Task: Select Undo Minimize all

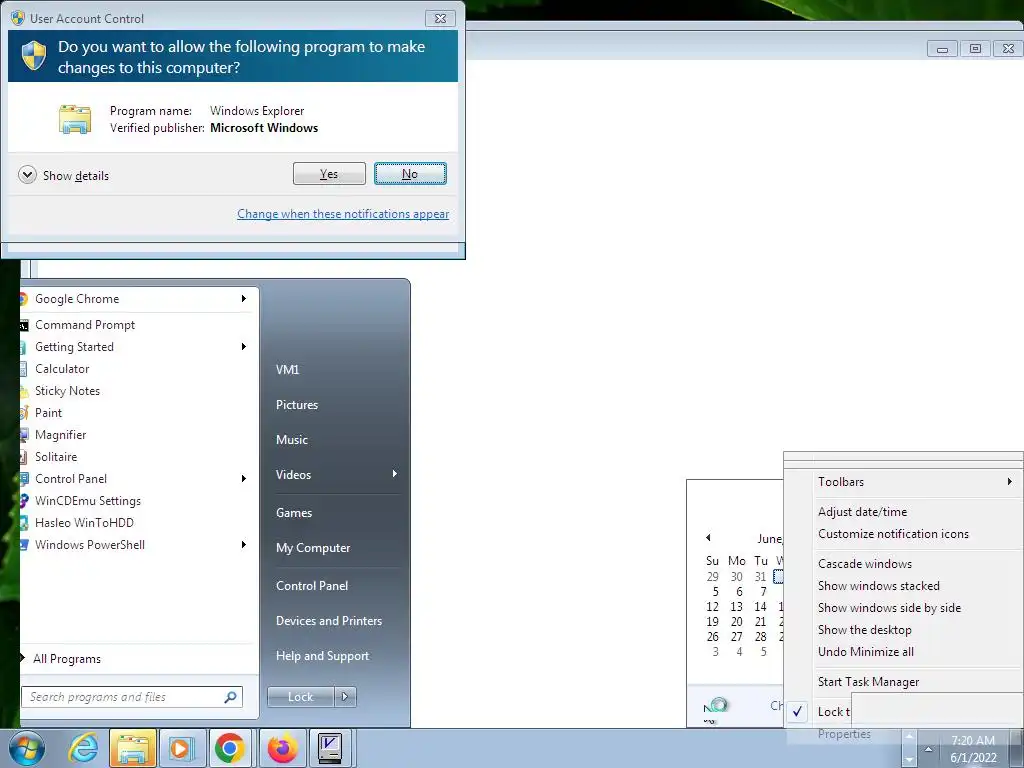Action: click(x=865, y=652)
